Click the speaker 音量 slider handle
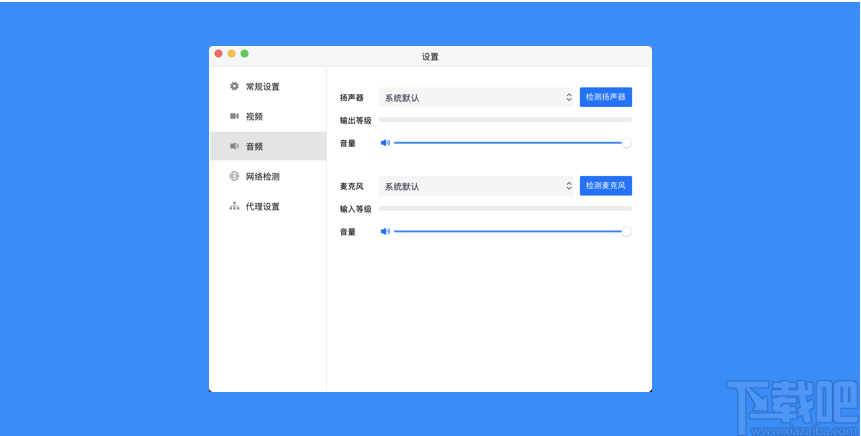 (x=627, y=143)
